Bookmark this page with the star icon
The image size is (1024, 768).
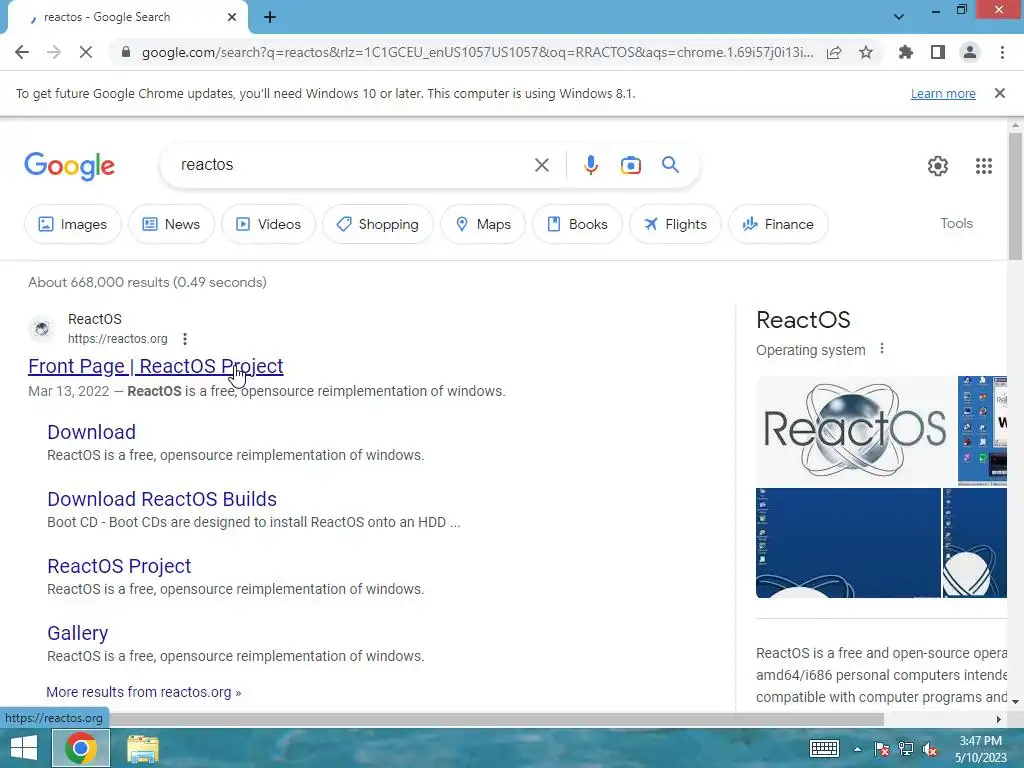point(866,52)
